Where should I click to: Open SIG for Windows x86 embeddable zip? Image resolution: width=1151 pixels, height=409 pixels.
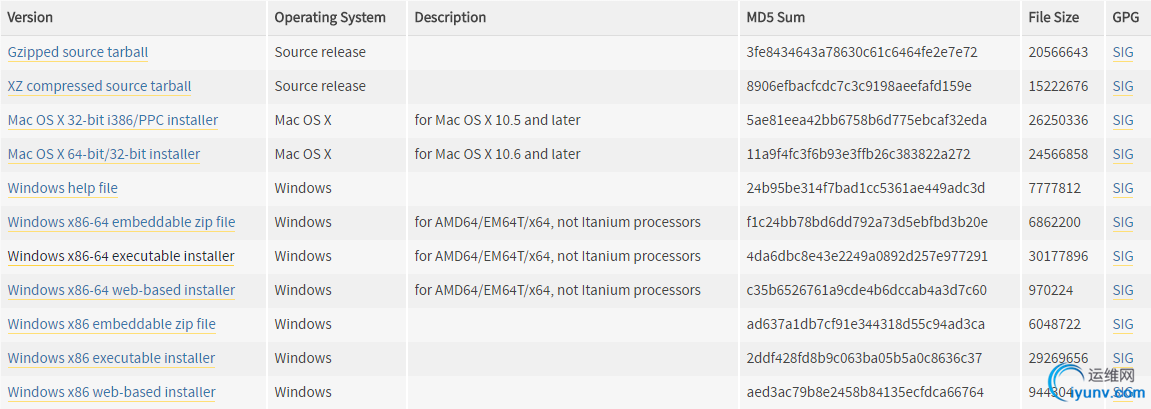point(1123,324)
